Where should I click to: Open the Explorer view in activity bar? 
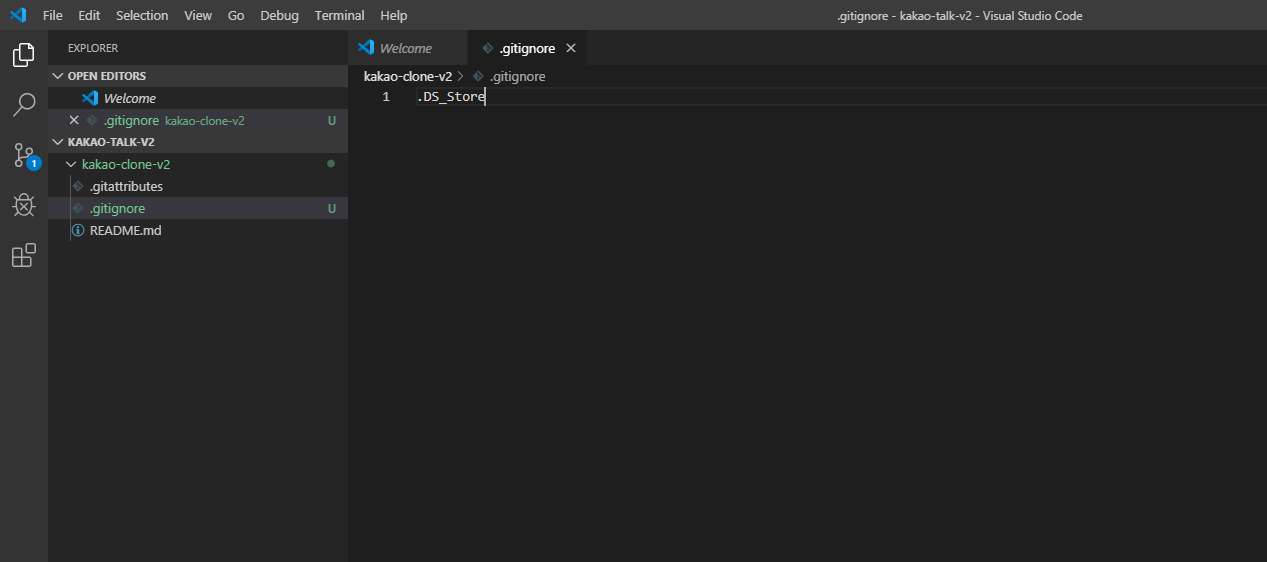(x=24, y=55)
